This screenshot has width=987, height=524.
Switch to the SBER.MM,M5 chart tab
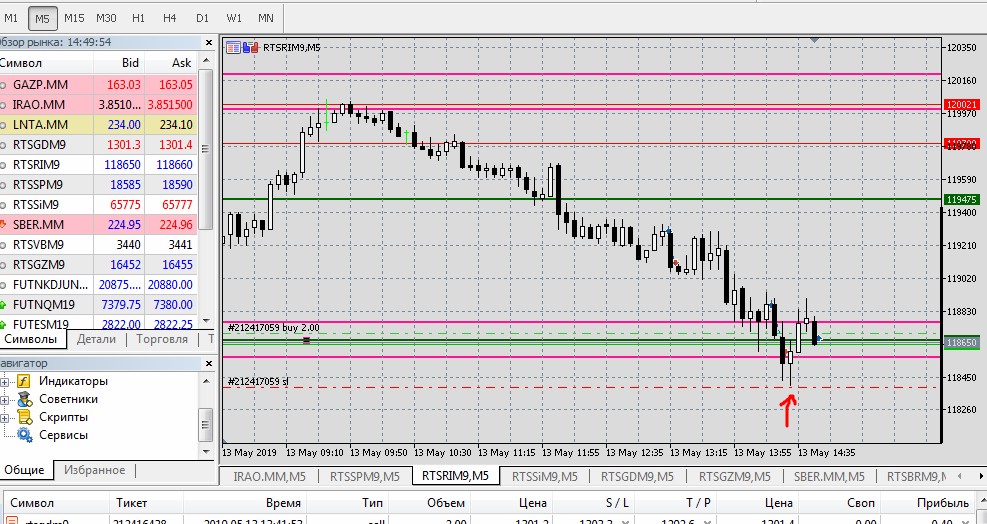point(829,476)
